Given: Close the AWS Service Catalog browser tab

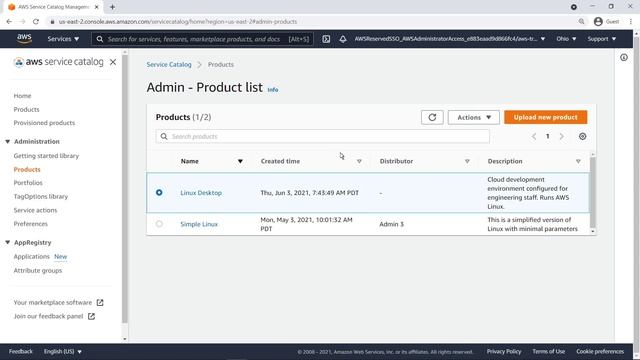Looking at the screenshot, I should tap(97, 7).
